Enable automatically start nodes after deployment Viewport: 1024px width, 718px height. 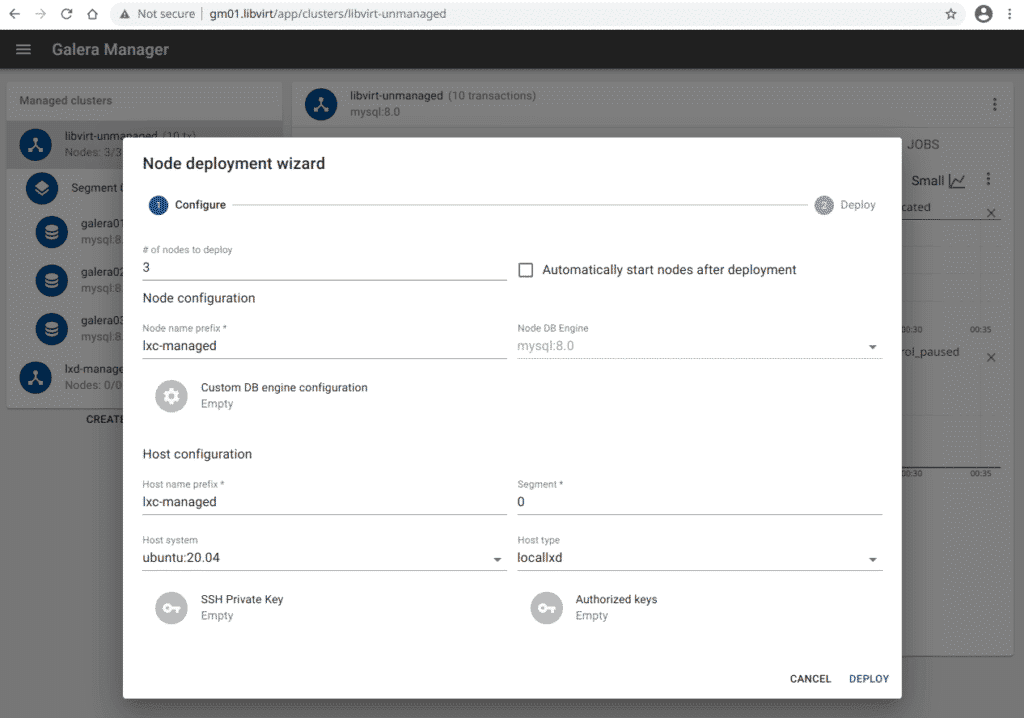tap(526, 270)
